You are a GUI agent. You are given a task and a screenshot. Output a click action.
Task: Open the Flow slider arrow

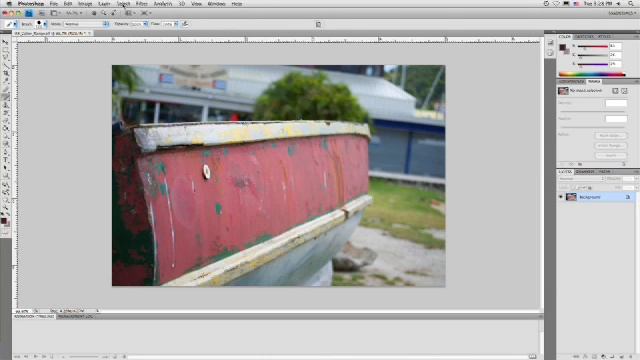pos(176,24)
